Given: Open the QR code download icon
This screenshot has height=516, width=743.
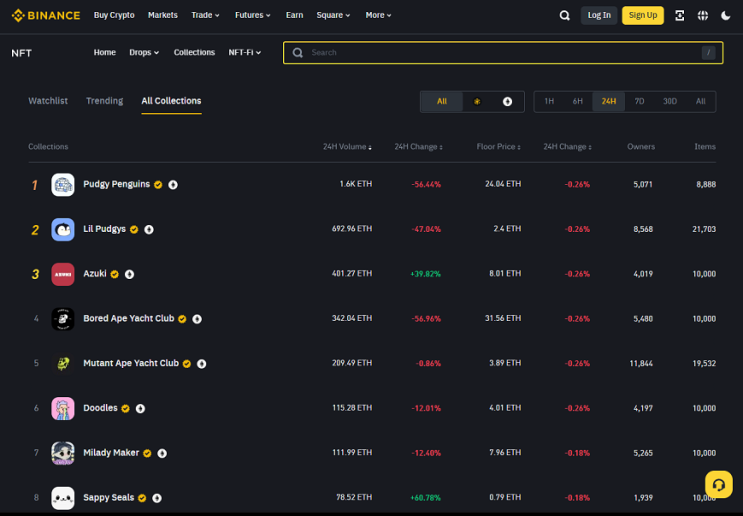Looking at the screenshot, I should click(680, 16).
